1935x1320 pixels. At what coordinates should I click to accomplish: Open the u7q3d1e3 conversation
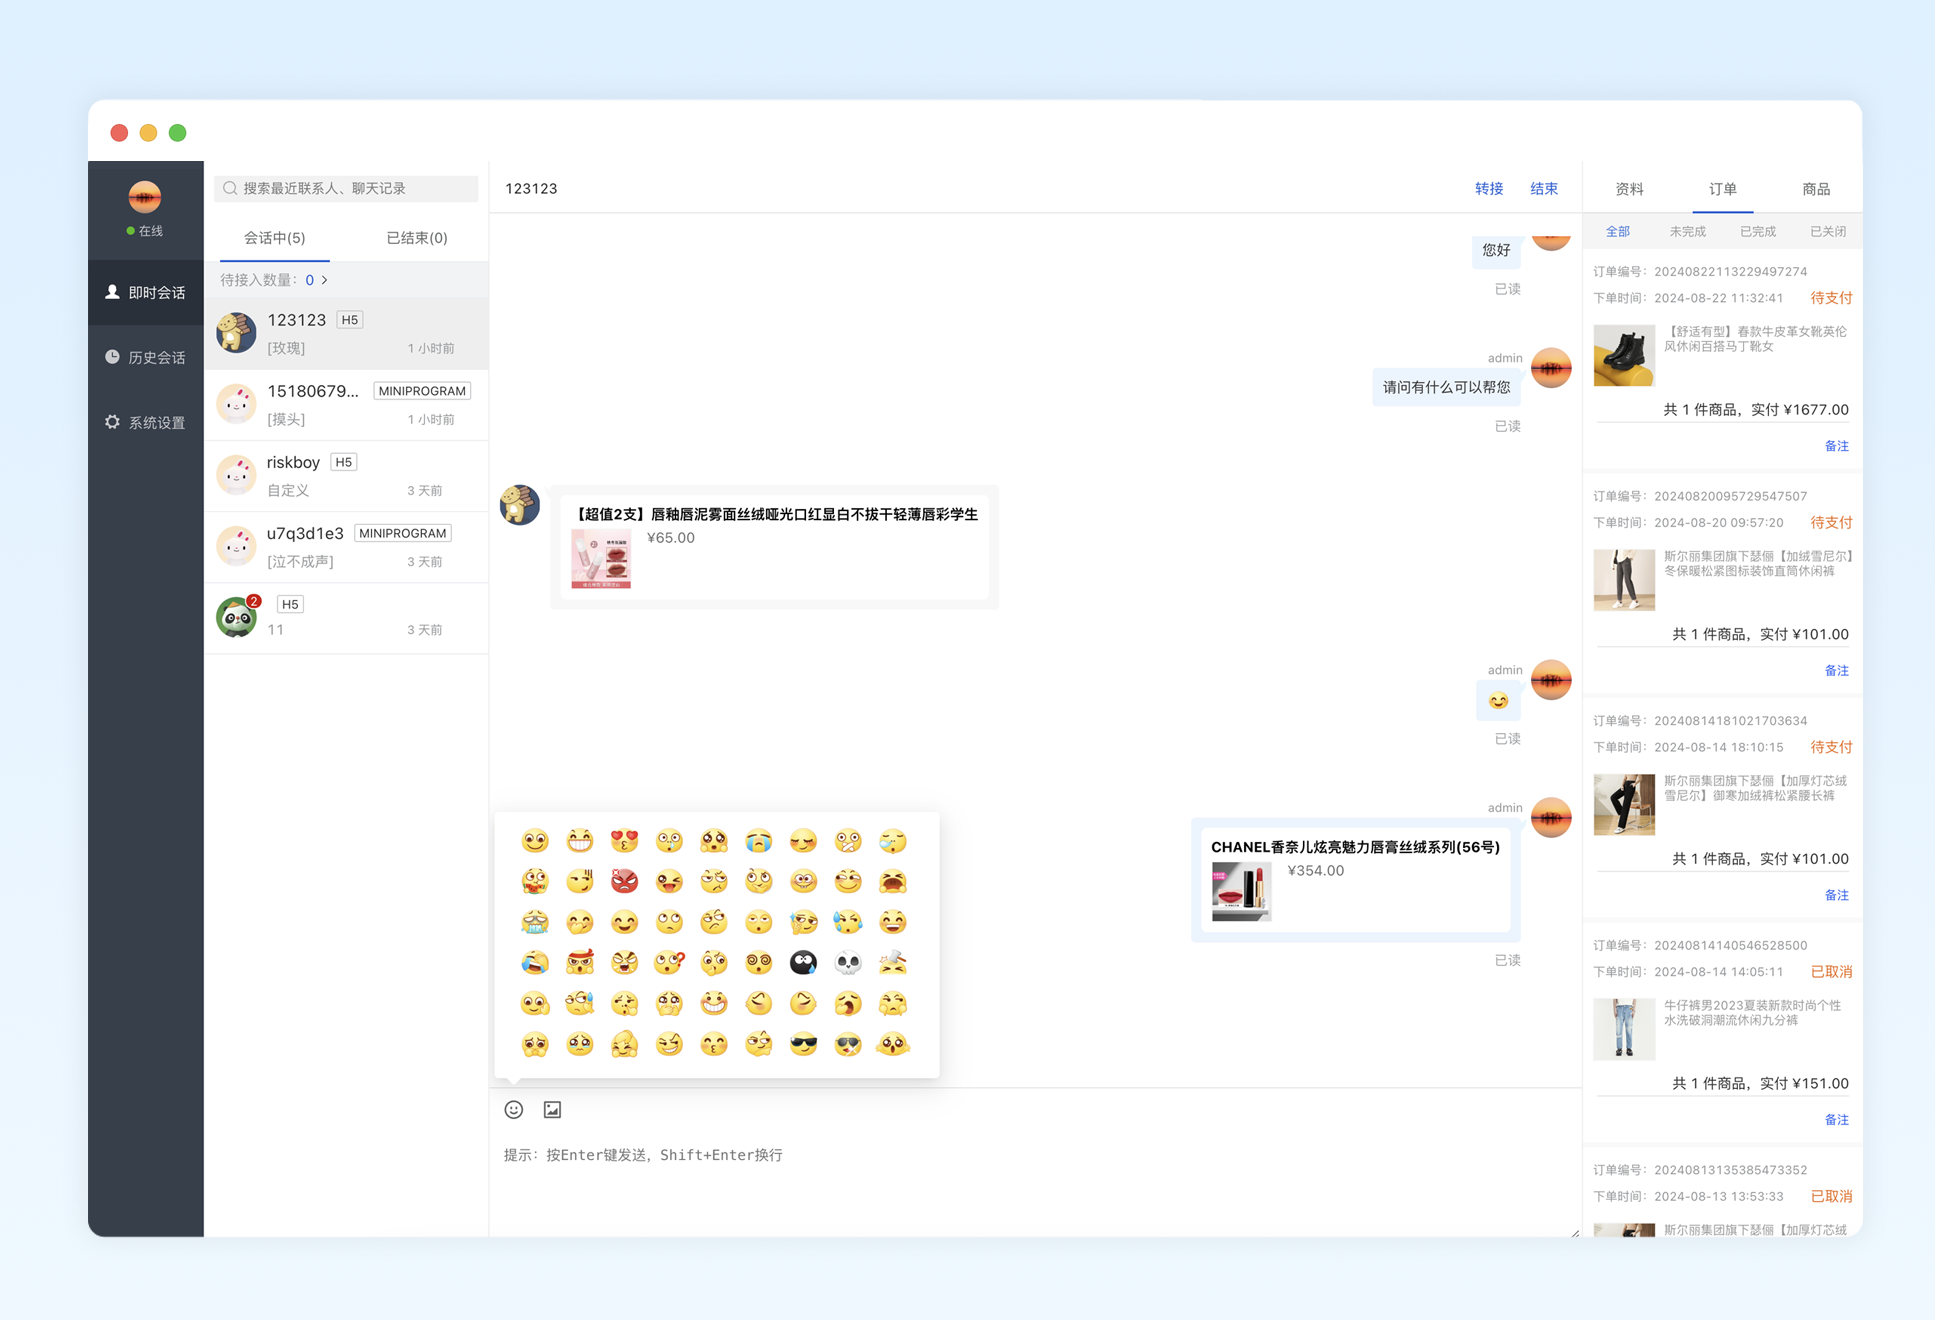(x=346, y=546)
